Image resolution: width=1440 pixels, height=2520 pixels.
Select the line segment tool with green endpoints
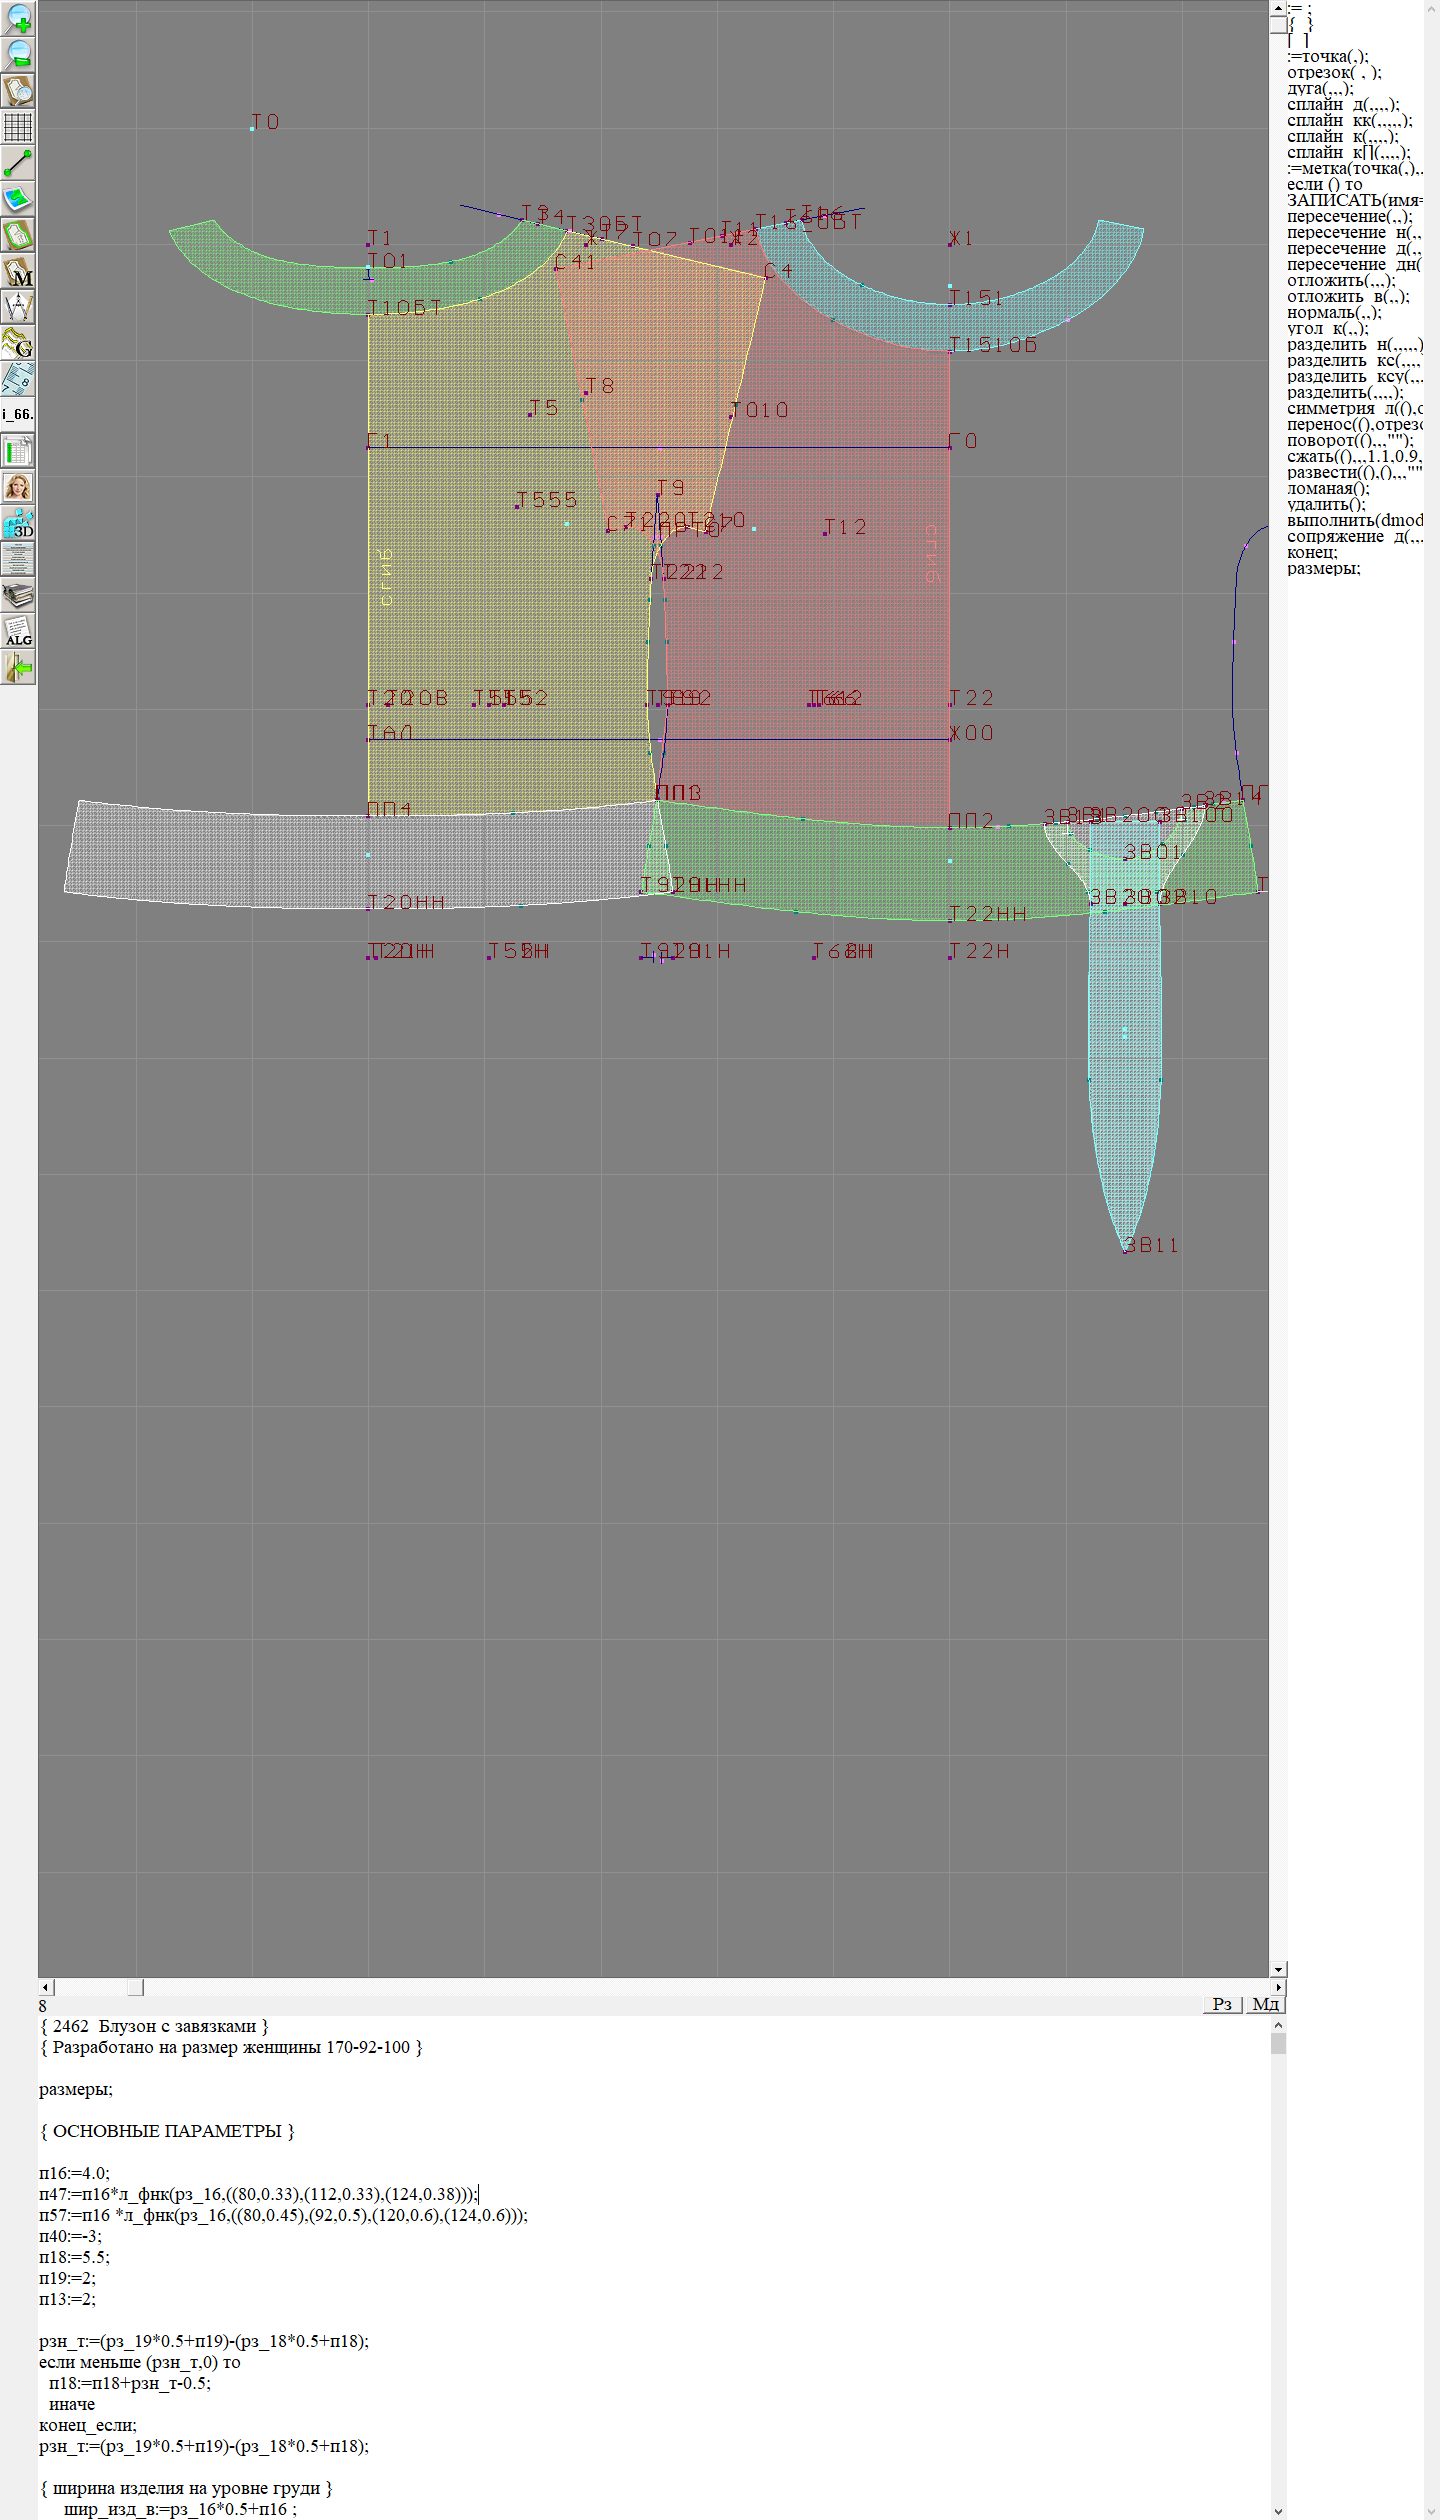pos(18,163)
